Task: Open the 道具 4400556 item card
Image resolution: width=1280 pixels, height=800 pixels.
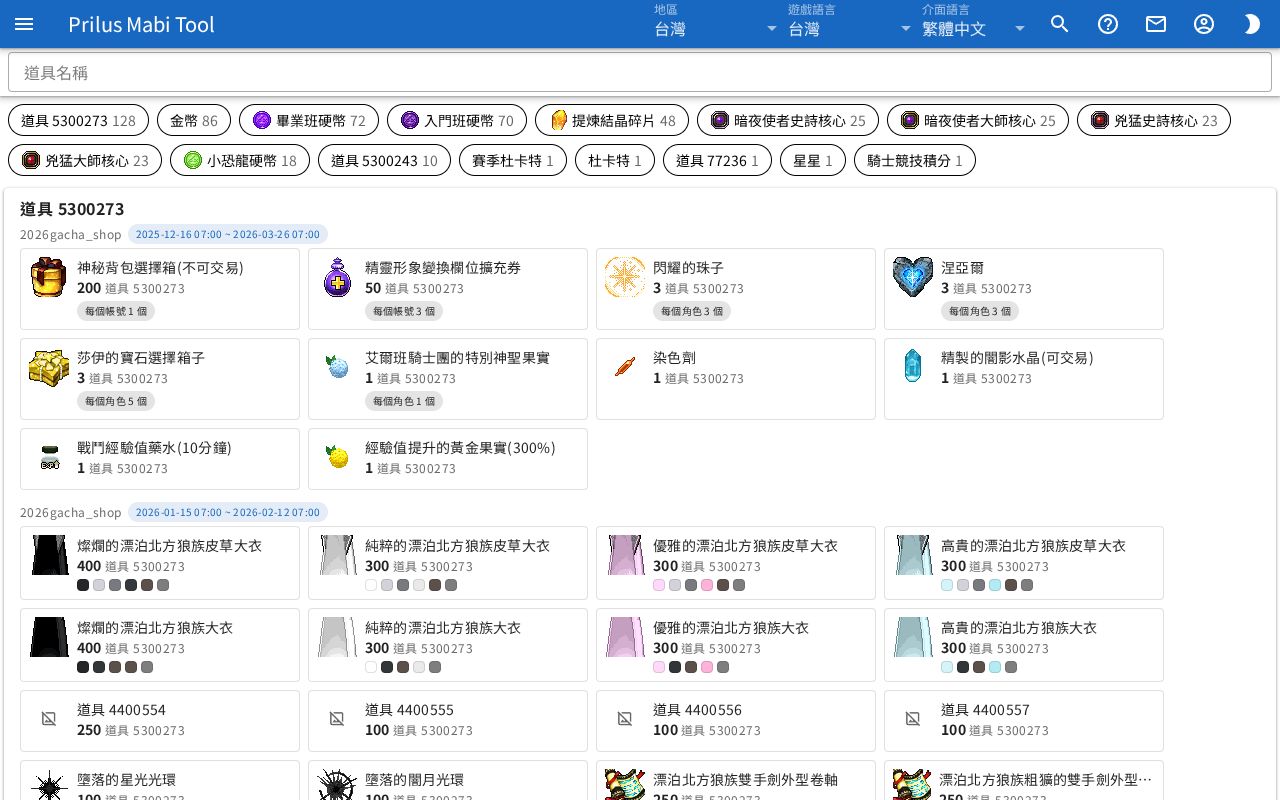Action: [x=736, y=720]
